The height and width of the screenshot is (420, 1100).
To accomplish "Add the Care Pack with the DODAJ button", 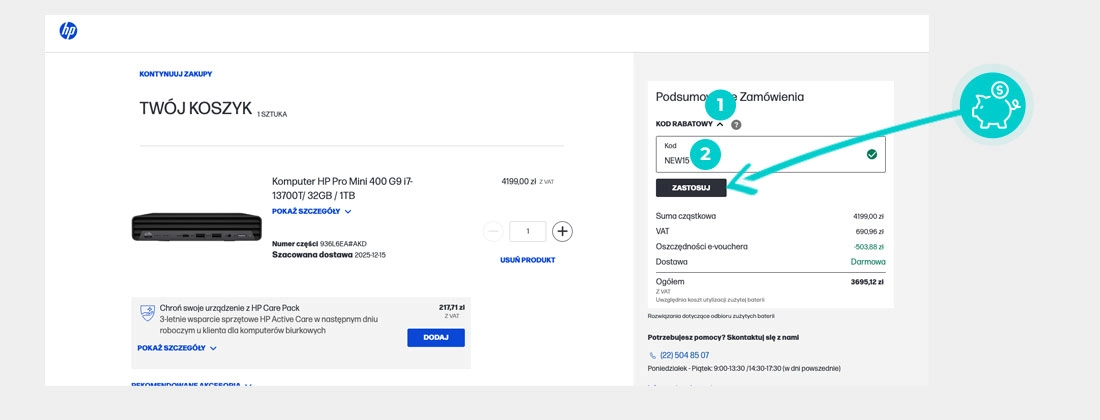I will (x=435, y=338).
